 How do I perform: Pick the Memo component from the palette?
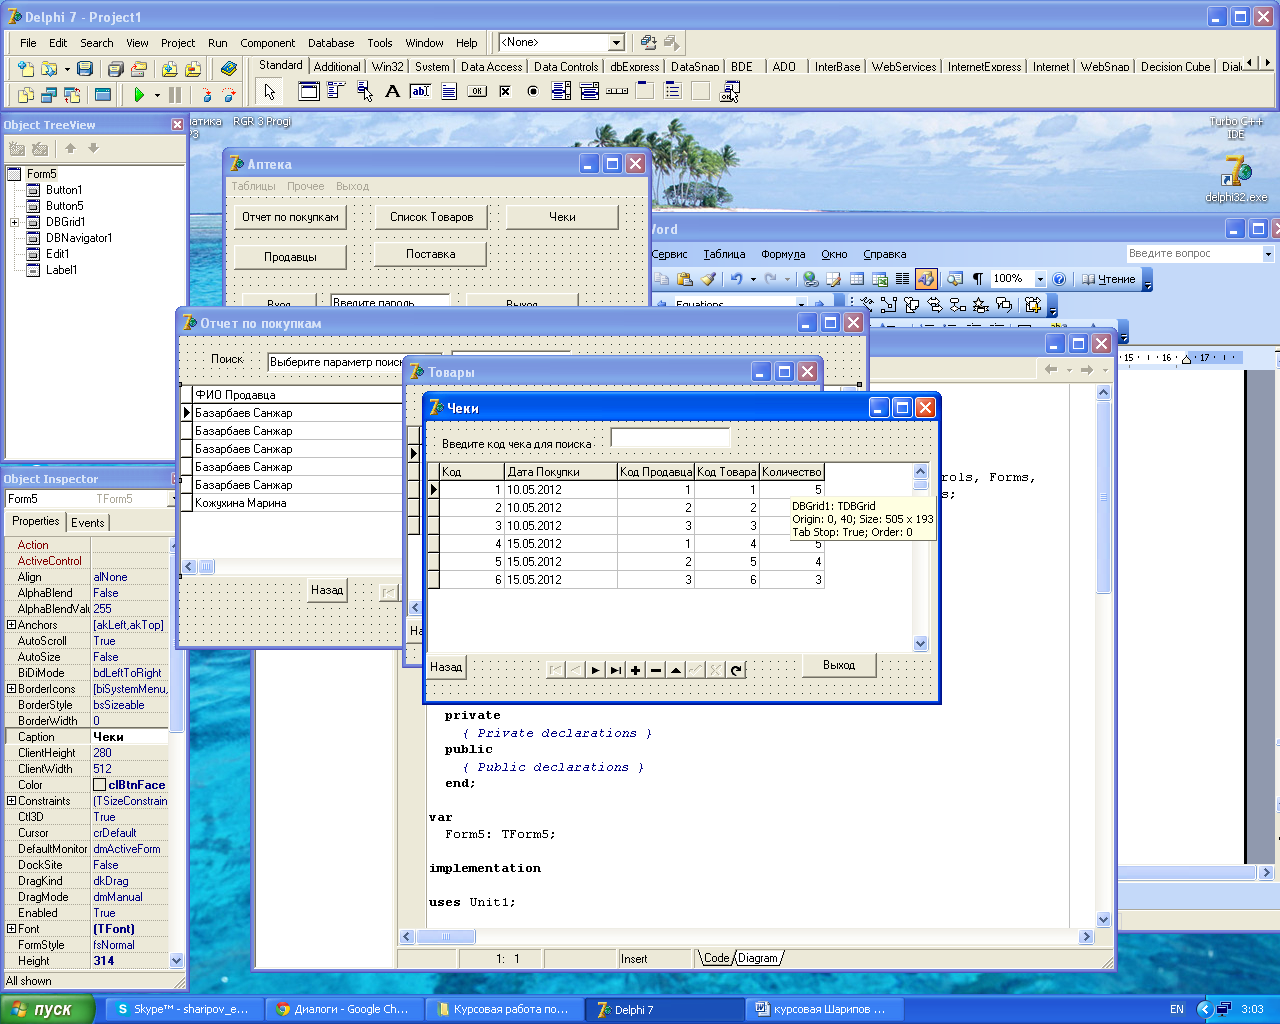[449, 92]
